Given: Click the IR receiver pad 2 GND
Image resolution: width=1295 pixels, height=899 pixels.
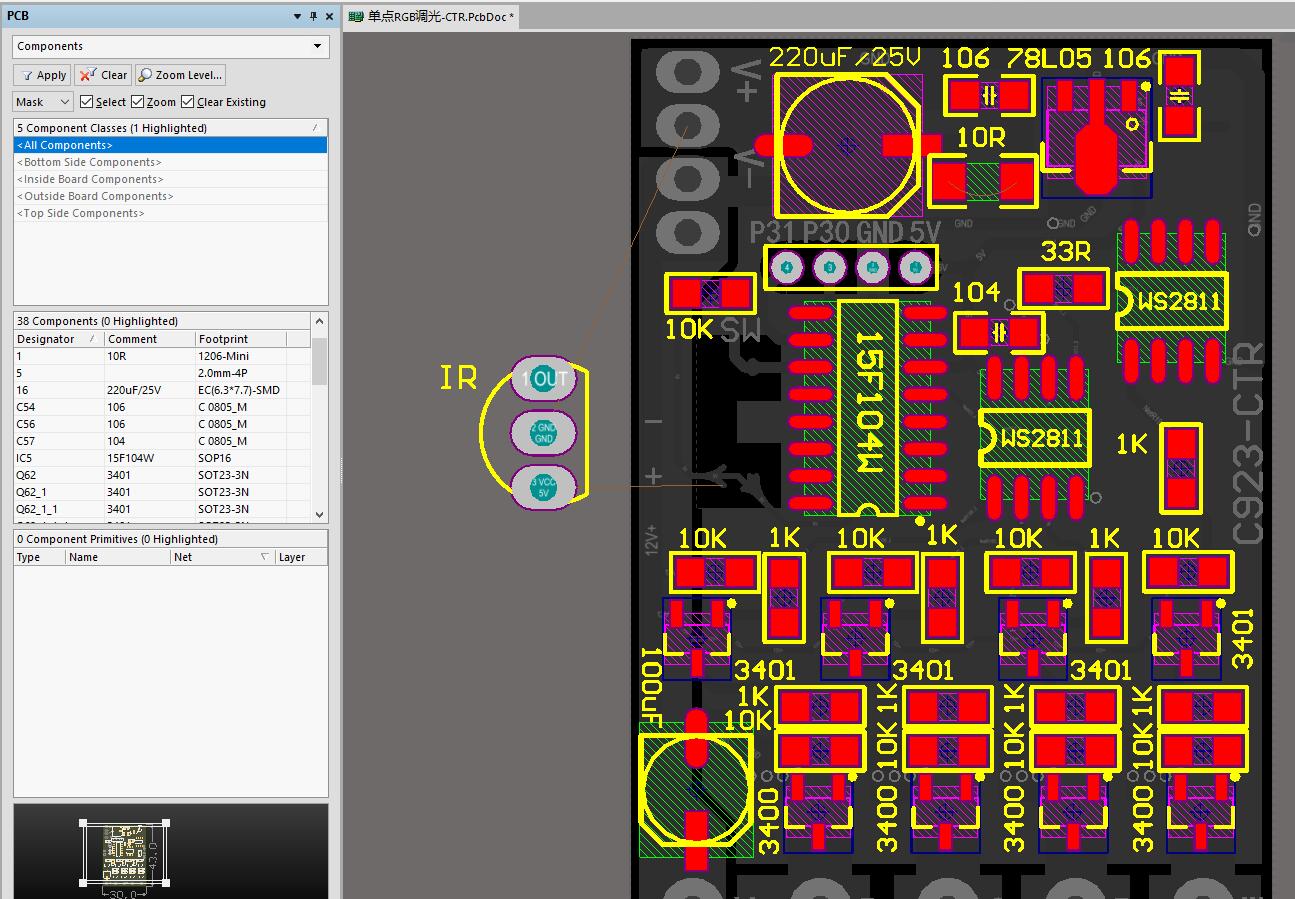Looking at the screenshot, I should (x=543, y=433).
